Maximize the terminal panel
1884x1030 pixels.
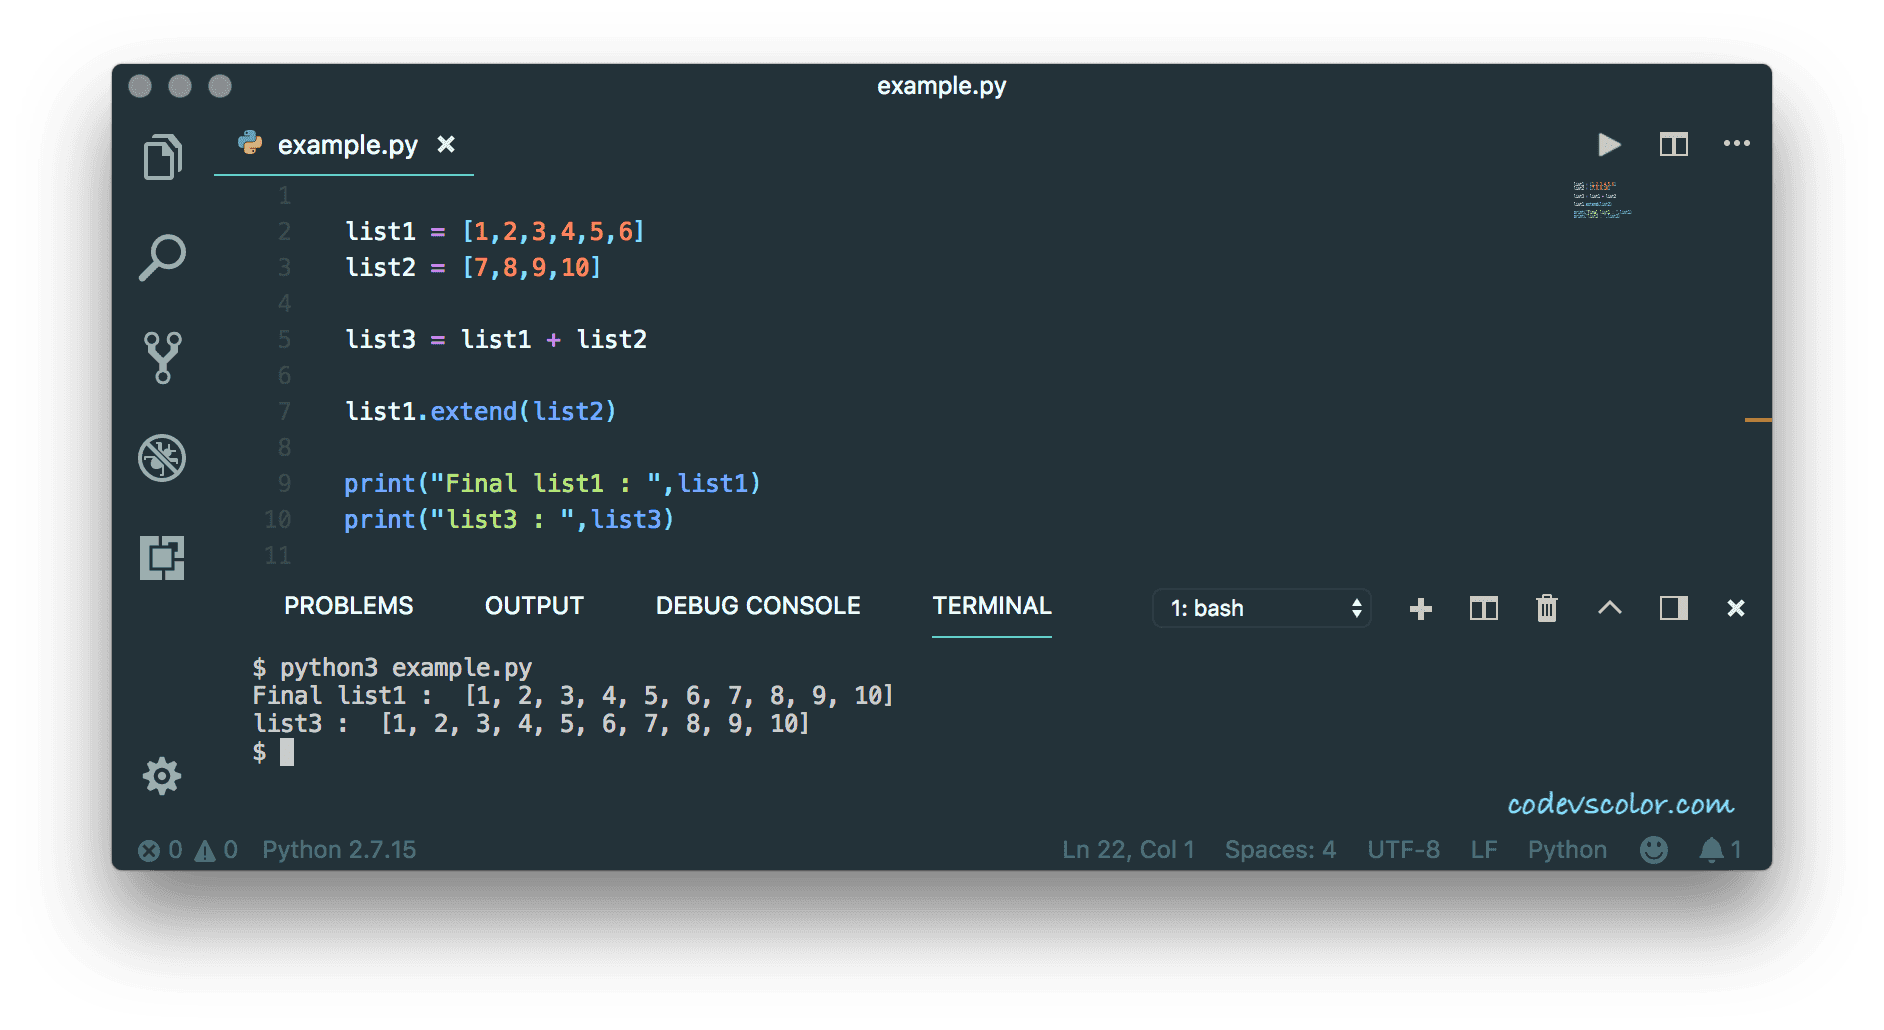point(1610,608)
